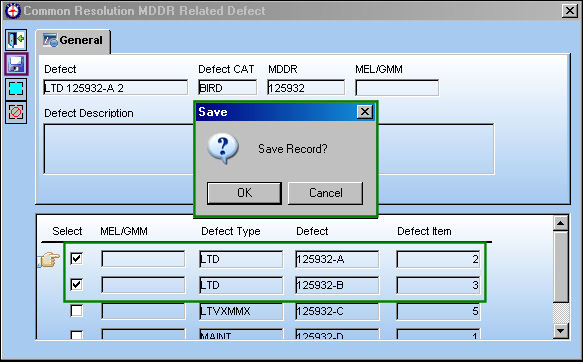Switch to the General tab
The image size is (583, 362).
[73, 41]
